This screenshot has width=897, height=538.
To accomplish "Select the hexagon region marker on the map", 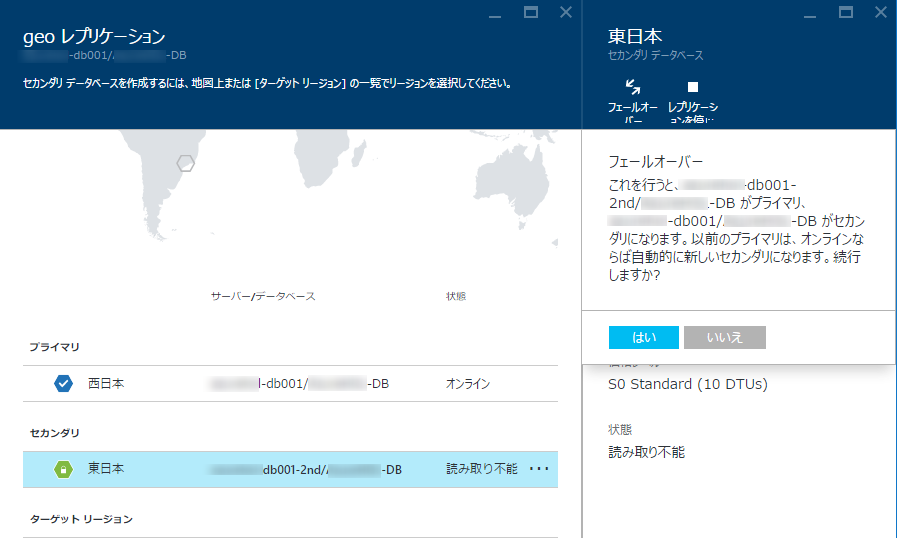I will [x=185, y=162].
